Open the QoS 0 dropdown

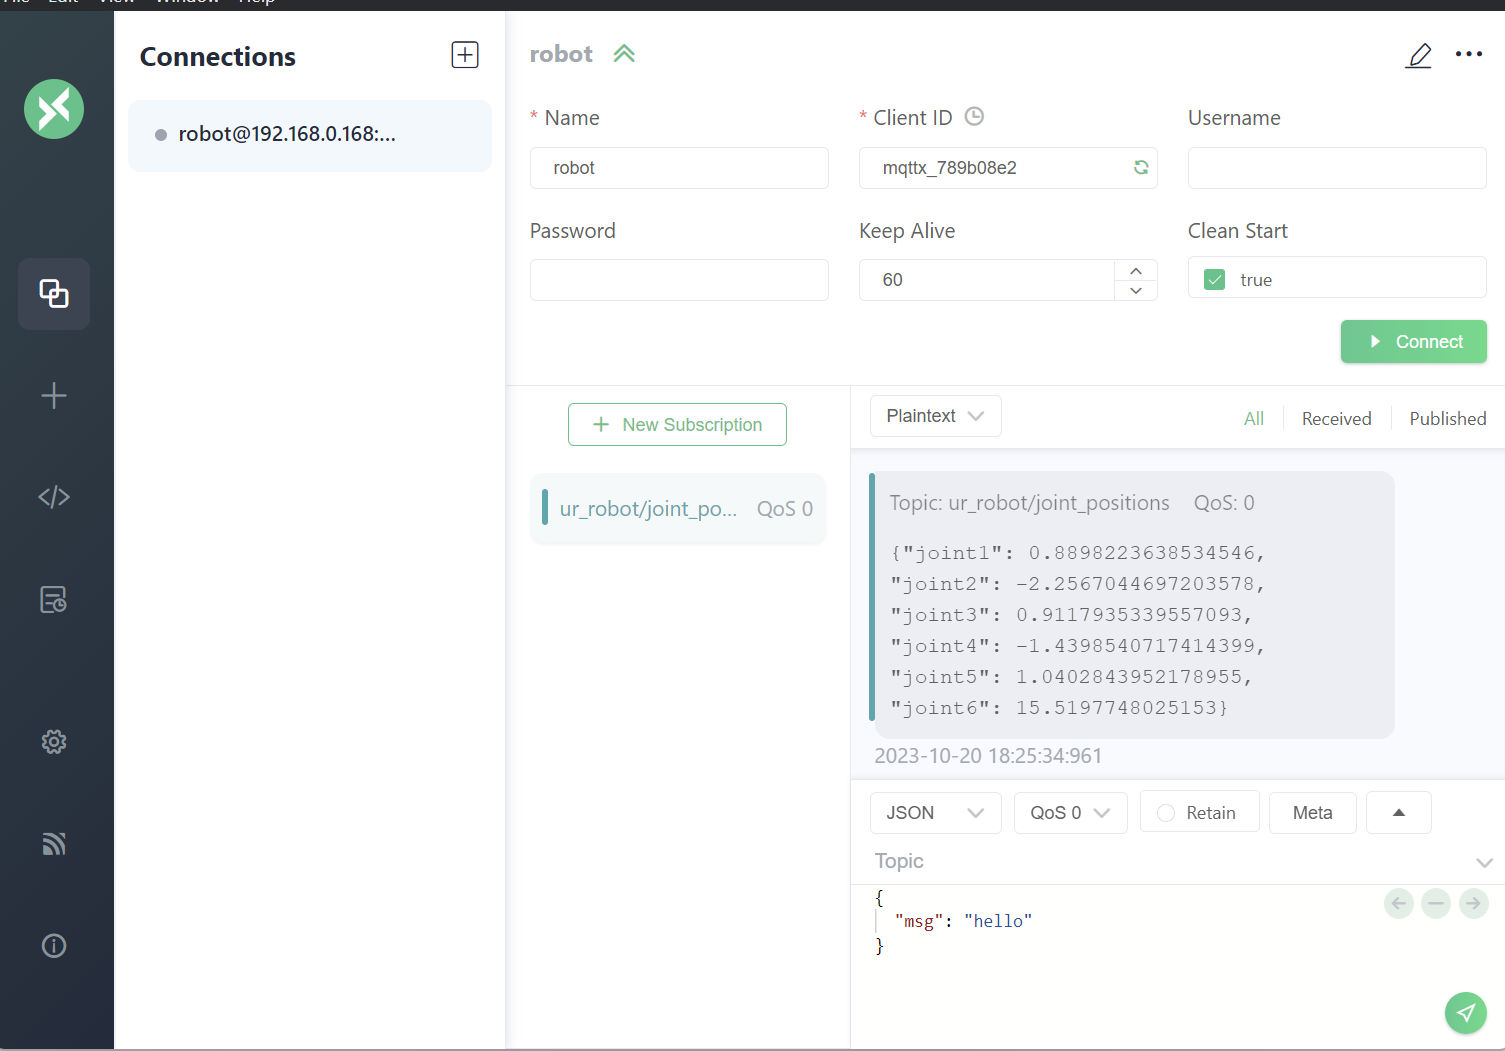point(1071,813)
